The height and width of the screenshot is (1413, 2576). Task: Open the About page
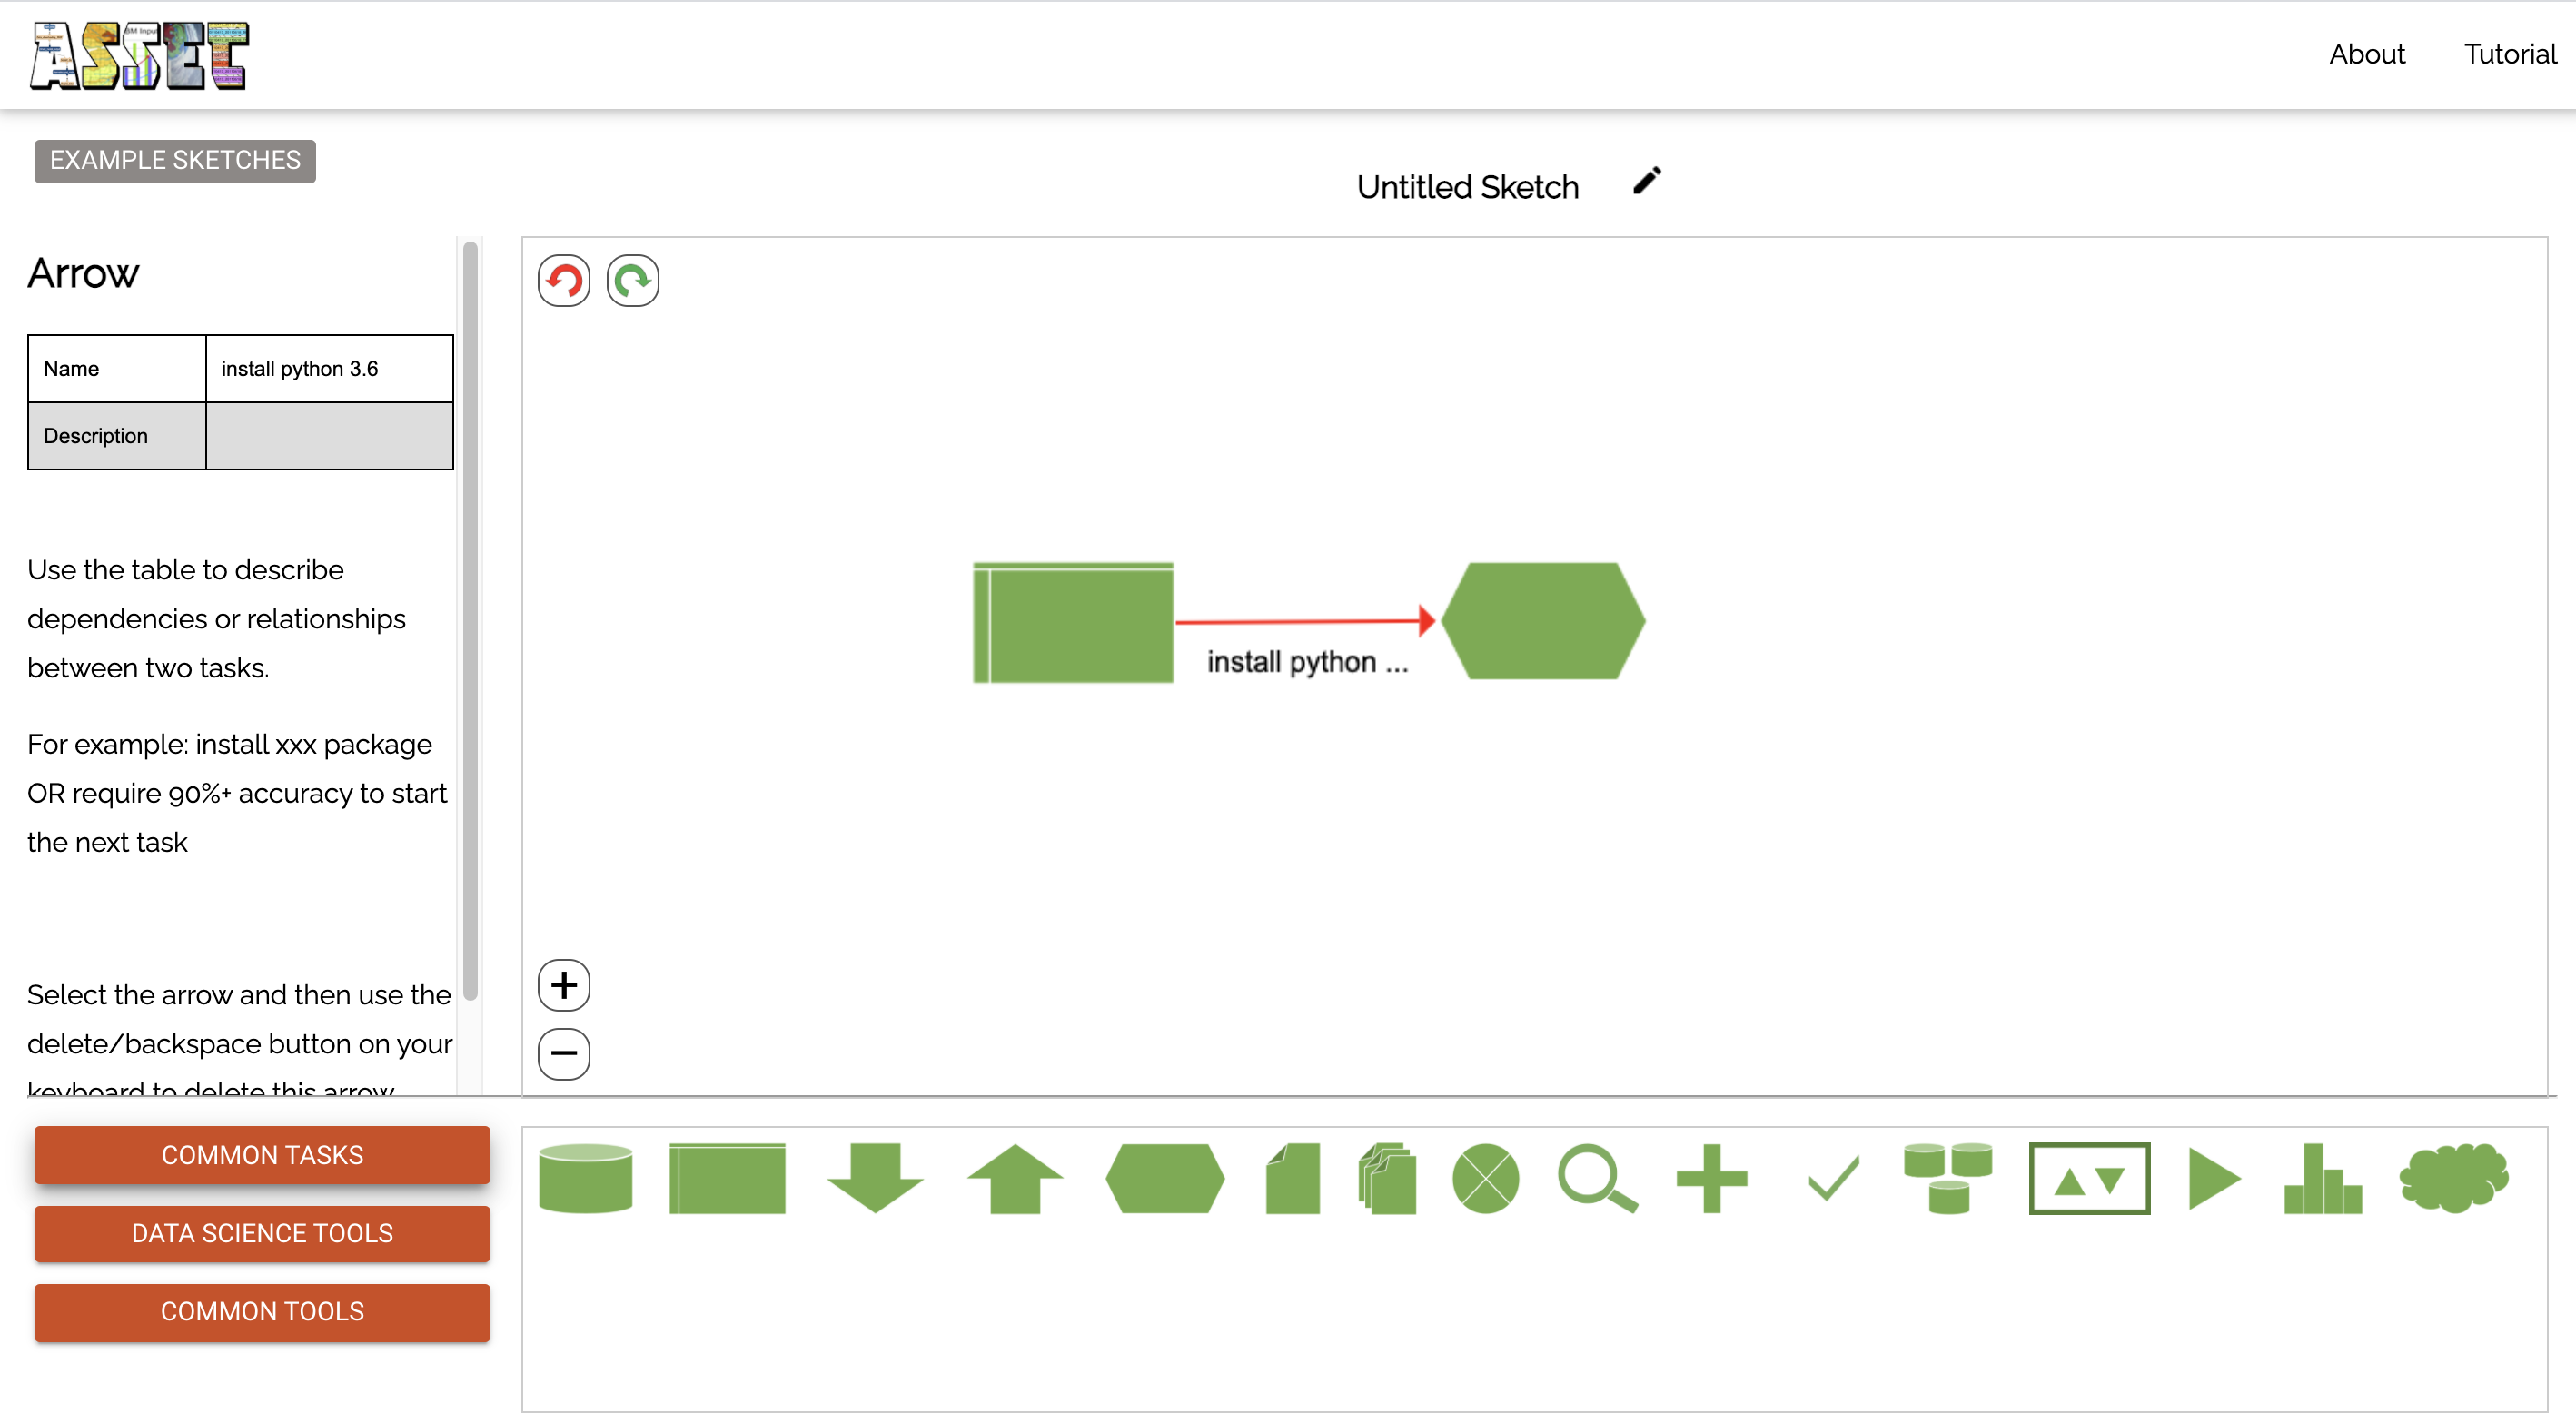2366,54
